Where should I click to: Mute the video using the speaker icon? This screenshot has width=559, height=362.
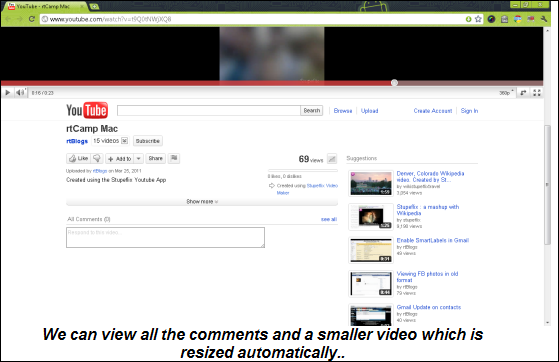click(x=20, y=93)
